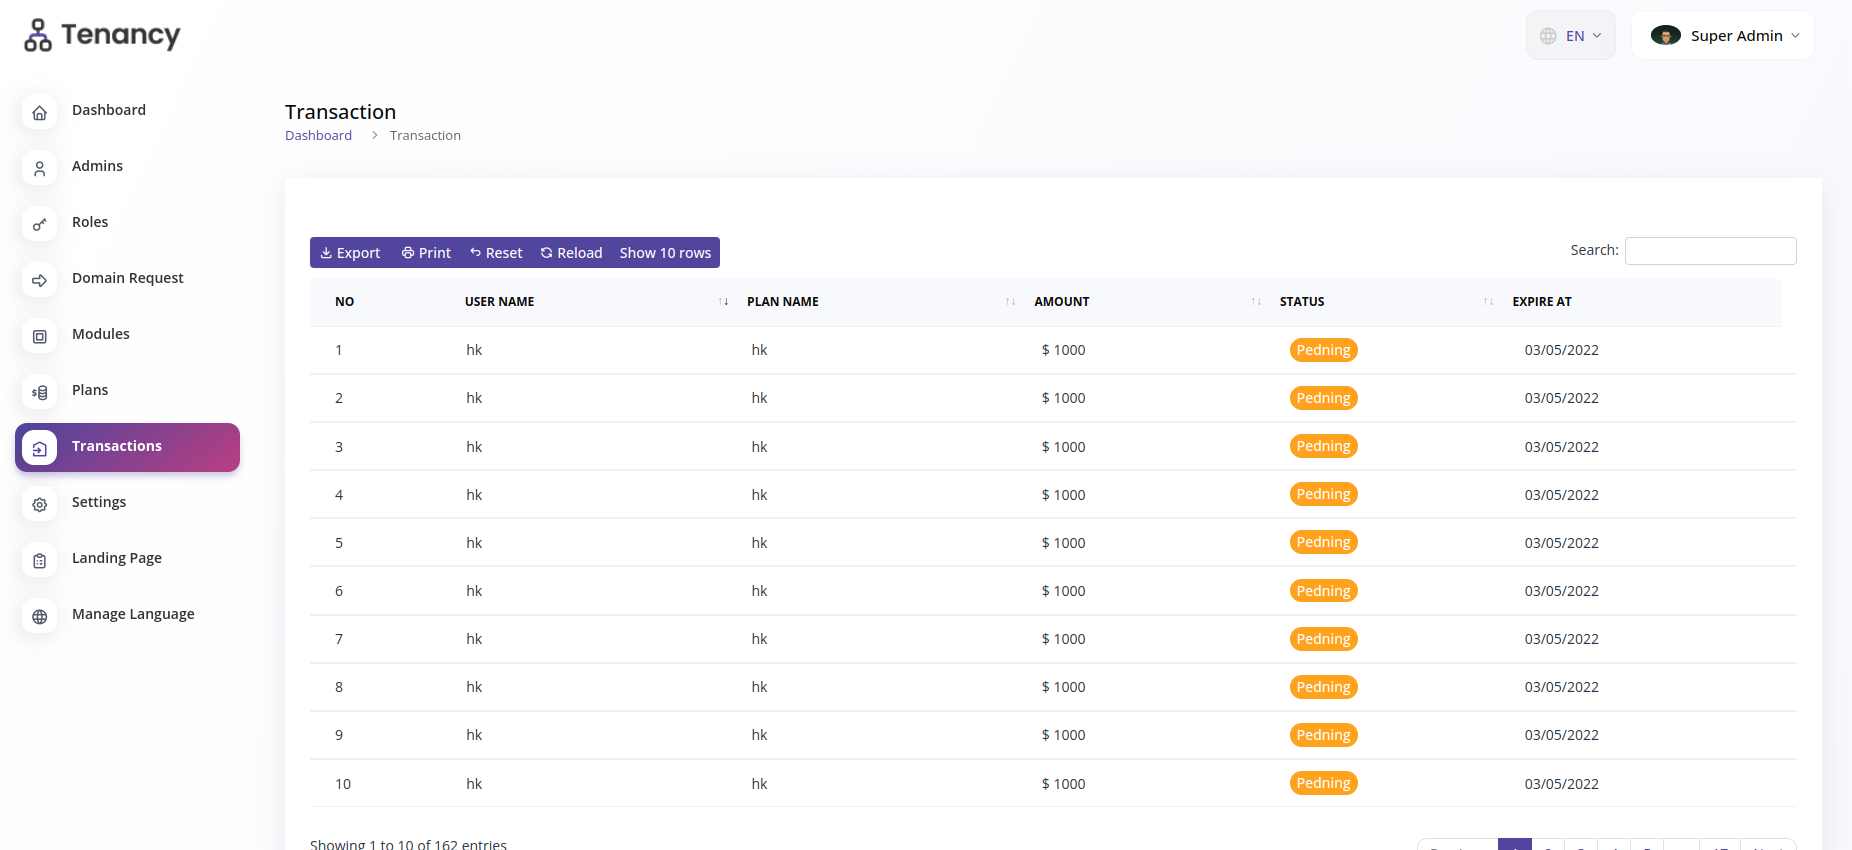Click the globe icon beside EN
The height and width of the screenshot is (850, 1852).
[1548, 36]
